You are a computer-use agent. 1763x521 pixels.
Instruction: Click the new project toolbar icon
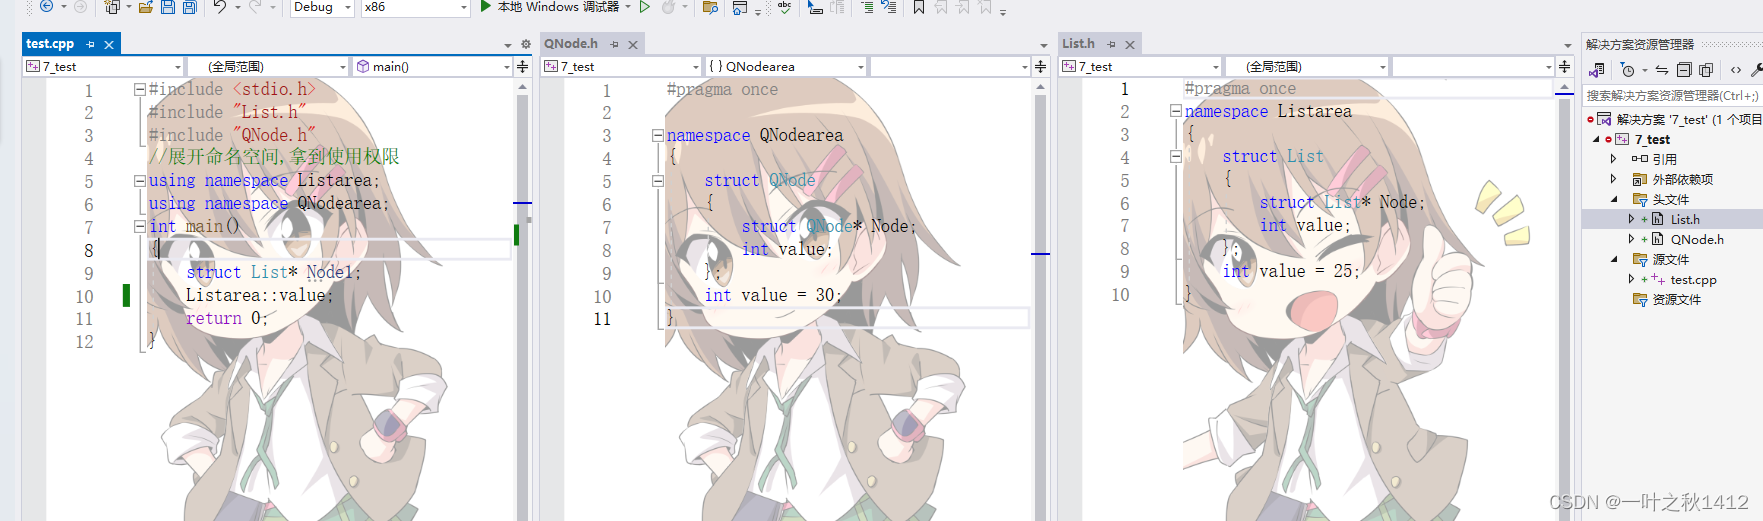coord(112,7)
